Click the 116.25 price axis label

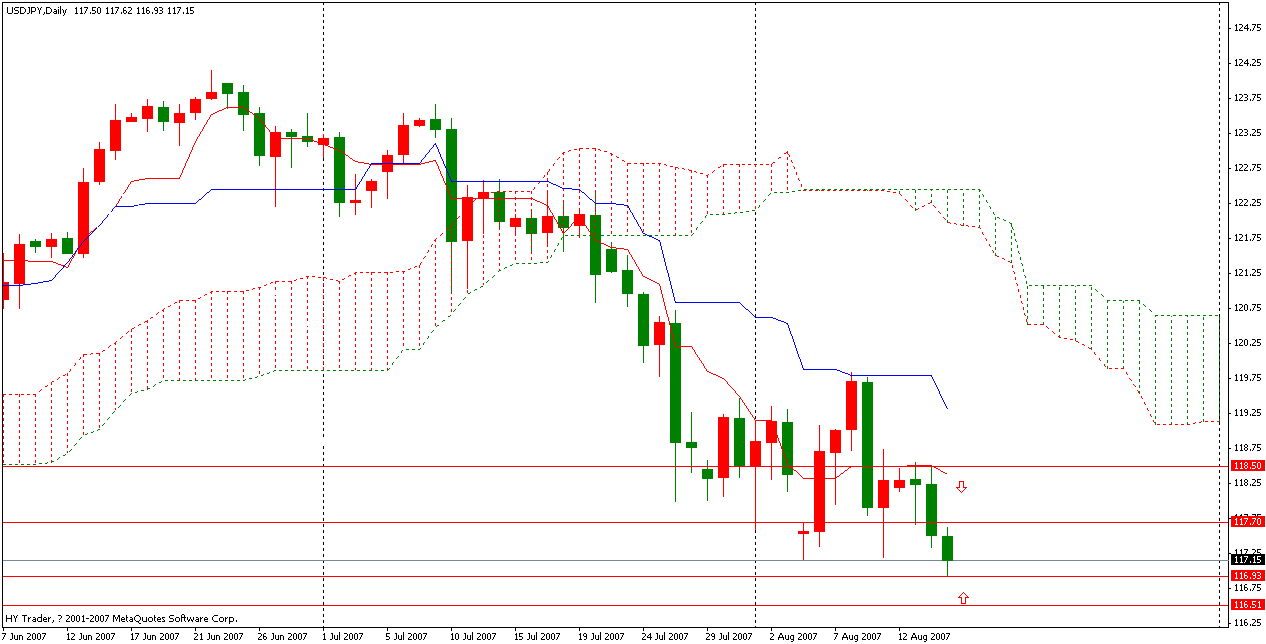click(1247, 623)
